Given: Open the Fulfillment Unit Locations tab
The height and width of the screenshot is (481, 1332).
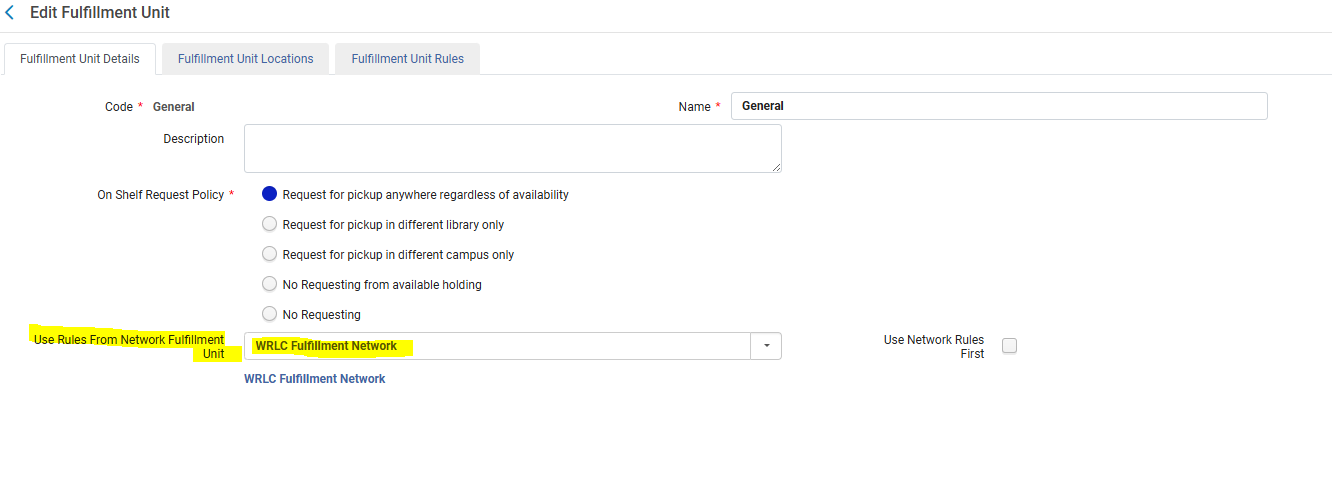Looking at the screenshot, I should (x=246, y=59).
